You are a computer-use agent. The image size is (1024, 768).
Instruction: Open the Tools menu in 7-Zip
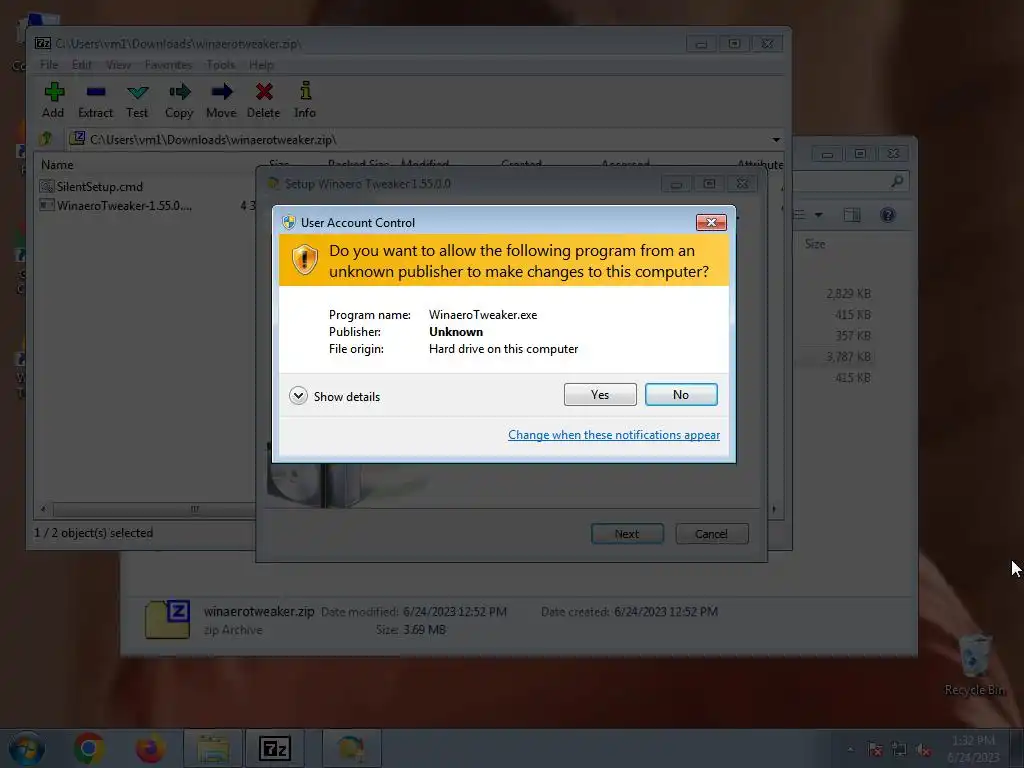tap(221, 65)
